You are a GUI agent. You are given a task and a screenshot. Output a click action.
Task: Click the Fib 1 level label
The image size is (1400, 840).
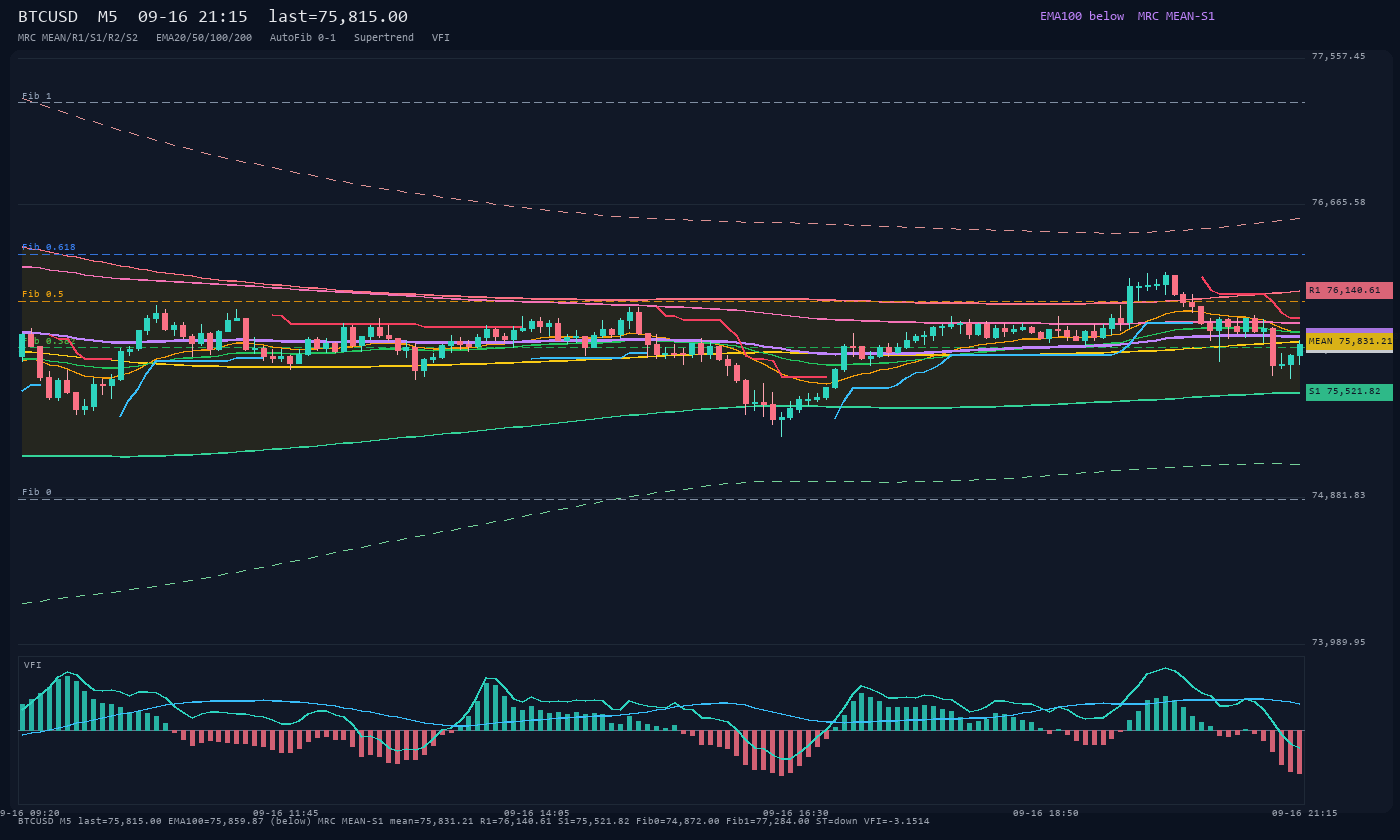[37, 96]
